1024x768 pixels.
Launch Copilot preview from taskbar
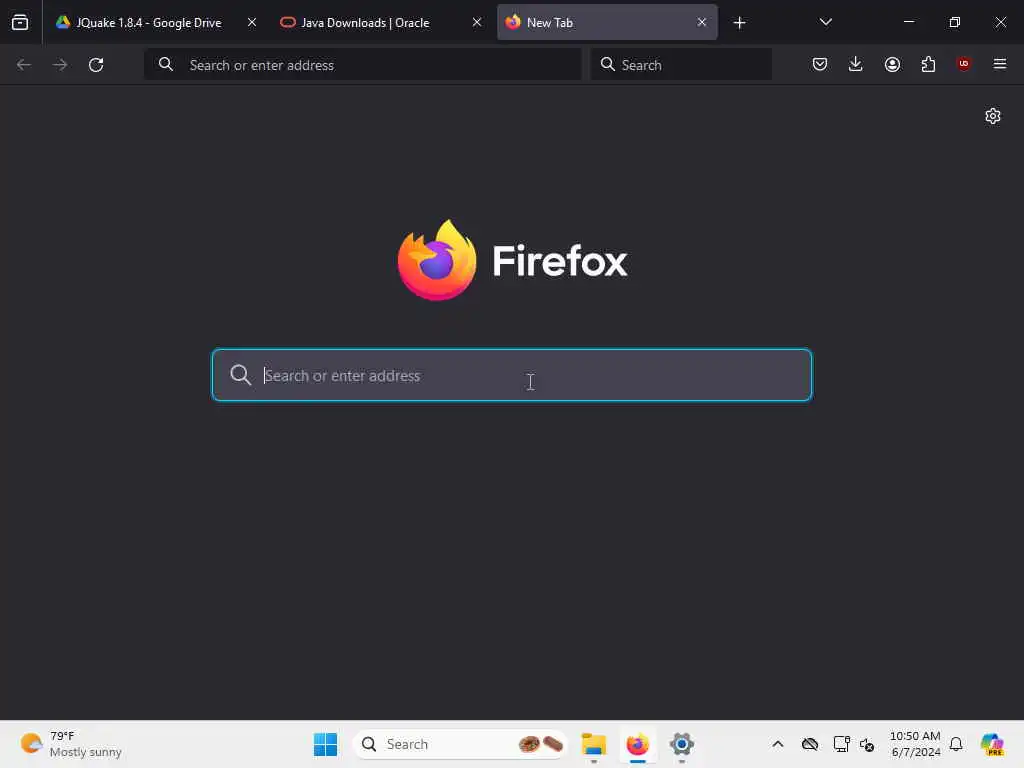992,744
